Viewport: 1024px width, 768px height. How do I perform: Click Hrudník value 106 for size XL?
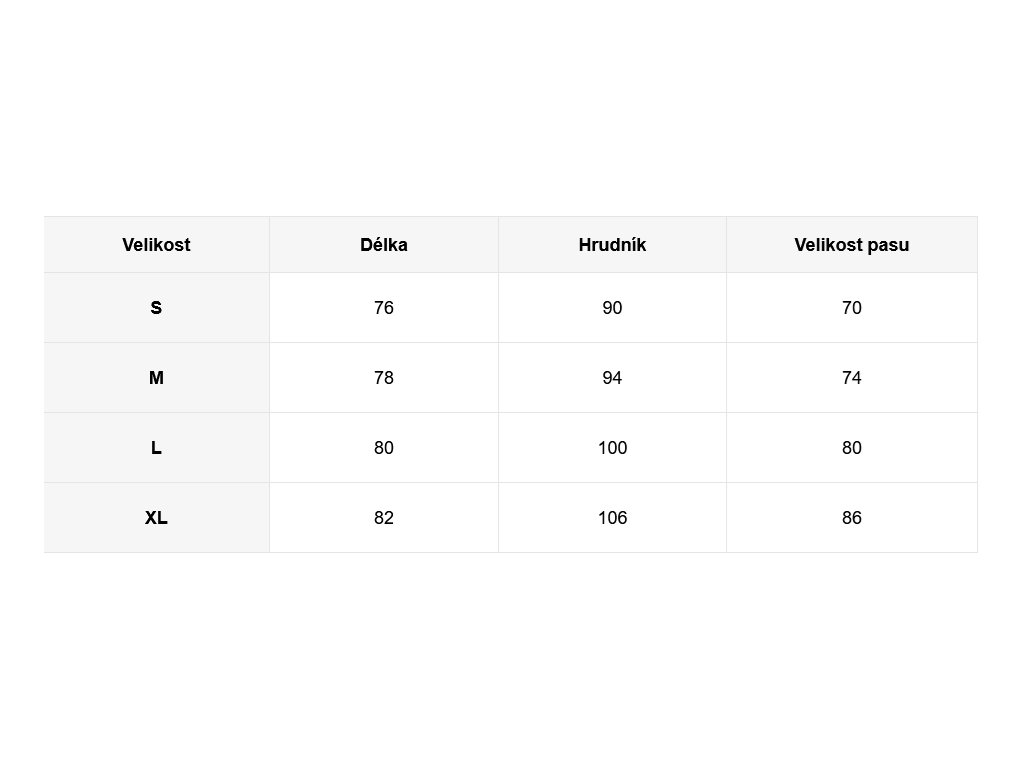[612, 518]
